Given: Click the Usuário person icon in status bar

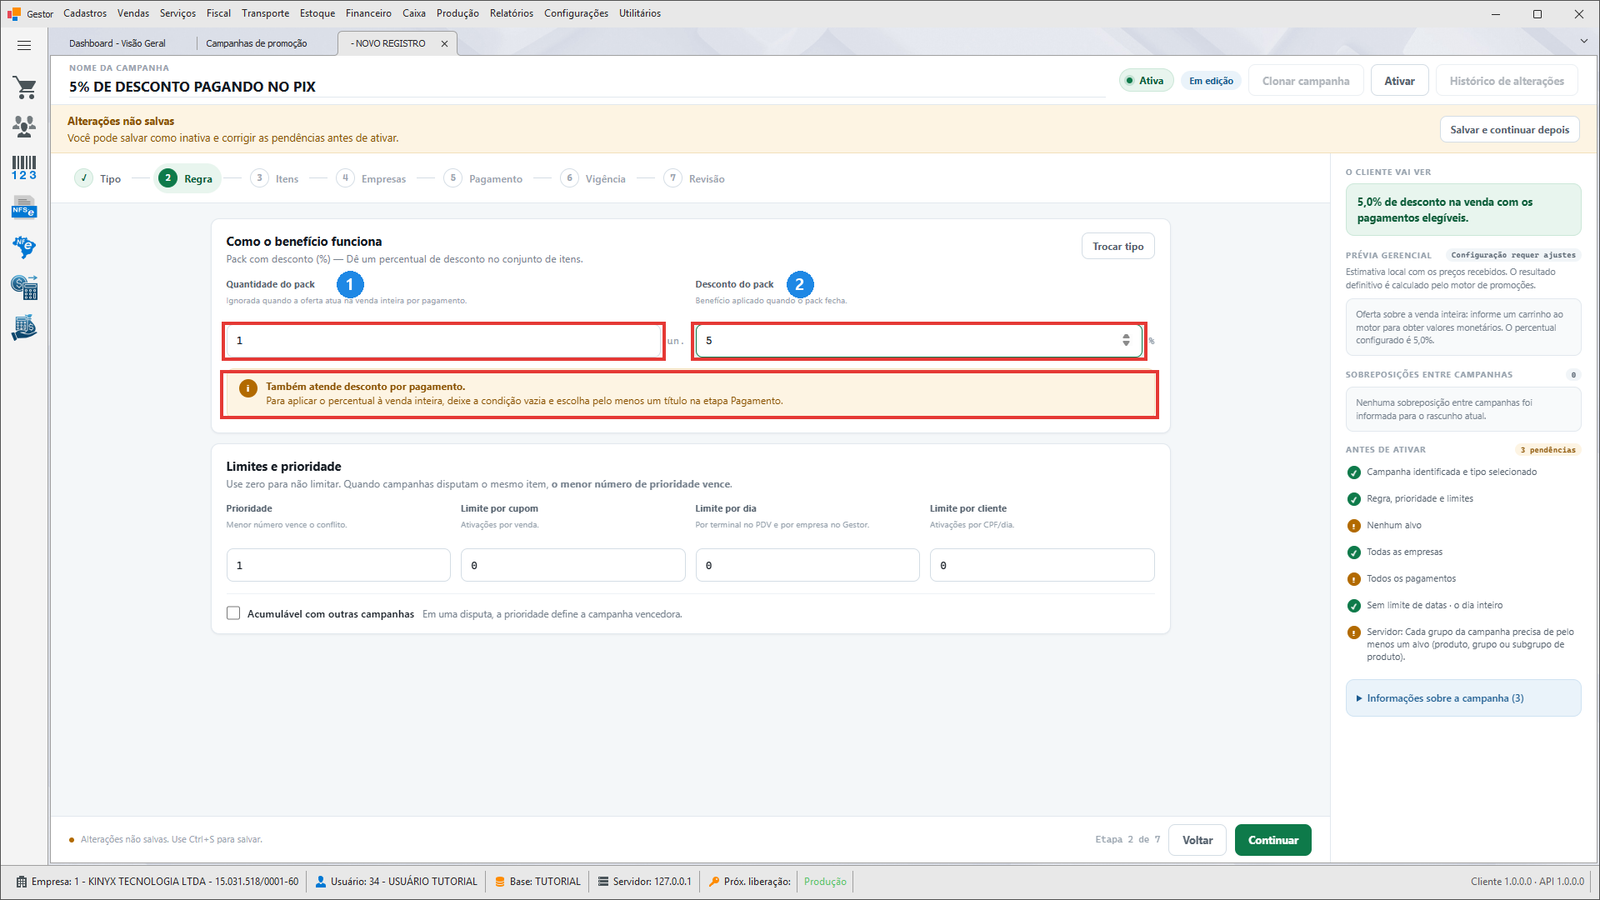Looking at the screenshot, I should point(321,882).
